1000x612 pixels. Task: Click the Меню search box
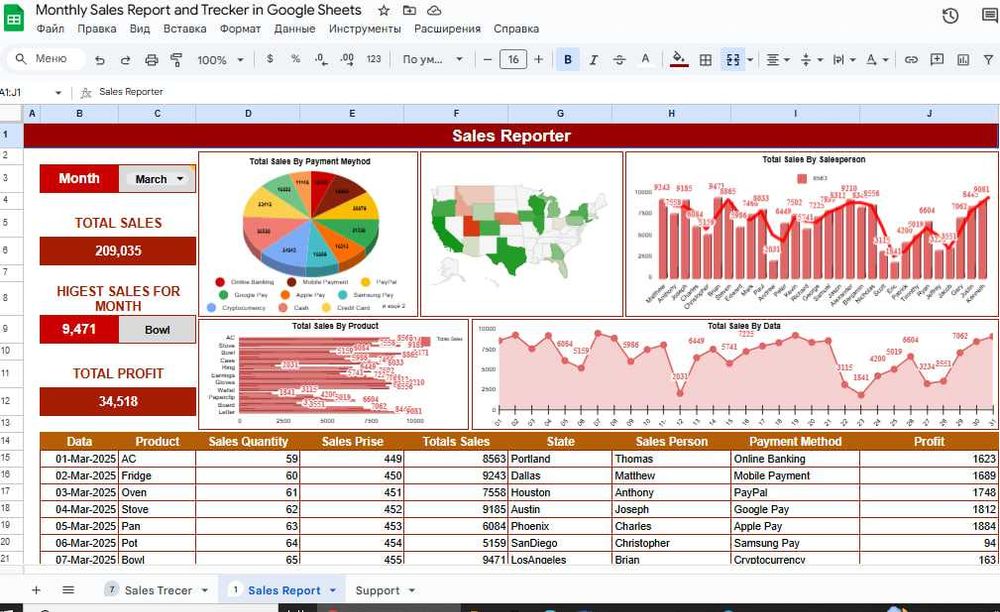[46, 59]
